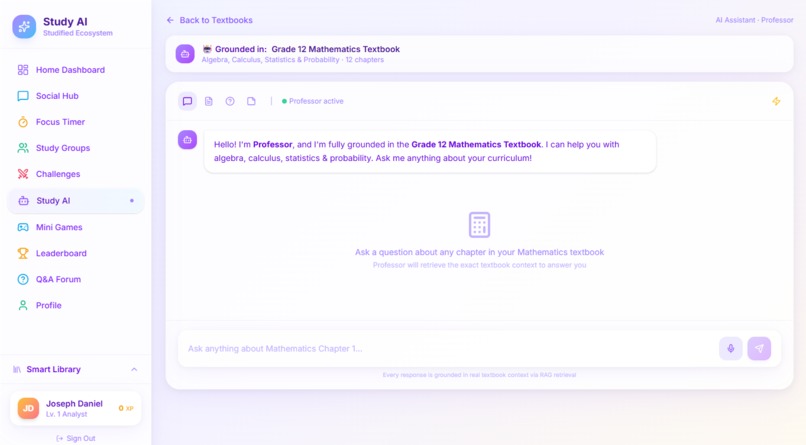806x445 pixels.
Task: Click 'Lv. 1 Analyst' level text
Action: click(x=66, y=414)
